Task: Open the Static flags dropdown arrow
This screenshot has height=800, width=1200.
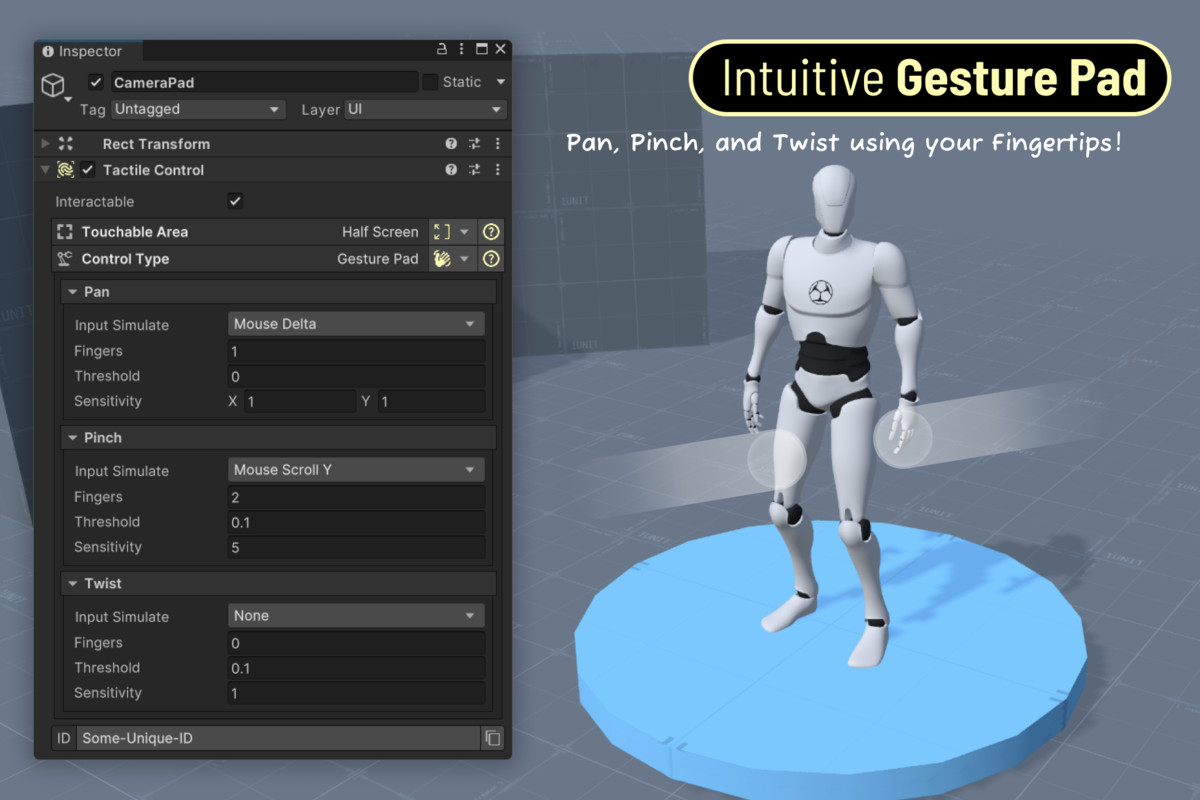Action: coord(501,82)
